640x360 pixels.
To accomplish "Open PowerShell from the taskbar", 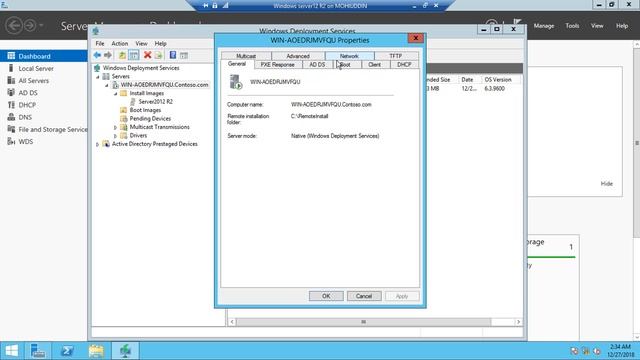I will click(67, 351).
